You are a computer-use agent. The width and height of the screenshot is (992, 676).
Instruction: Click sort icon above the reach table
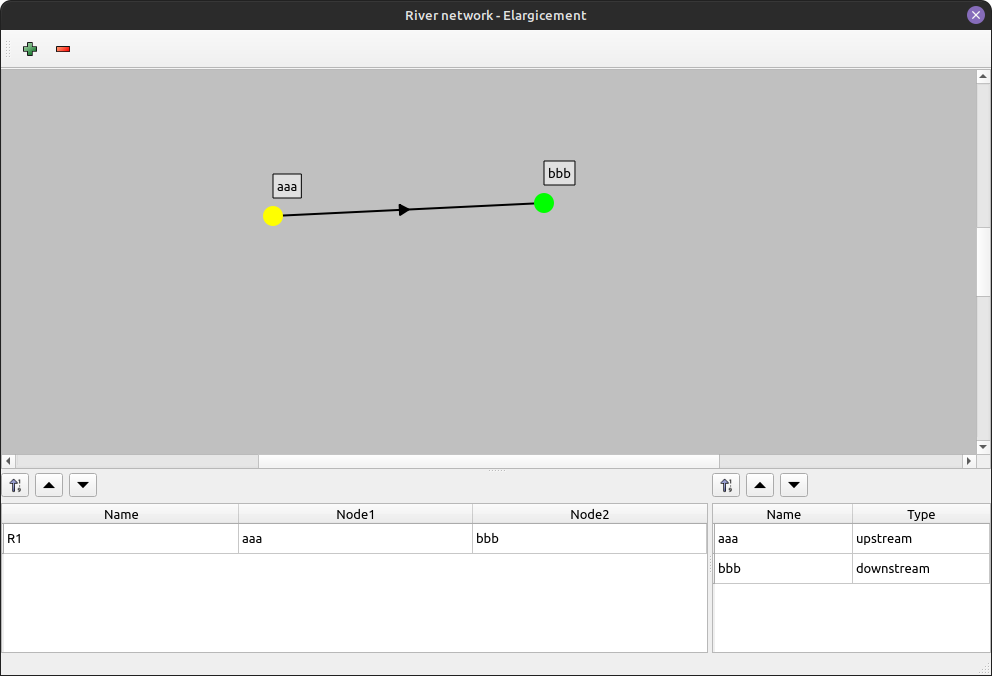coord(16,485)
